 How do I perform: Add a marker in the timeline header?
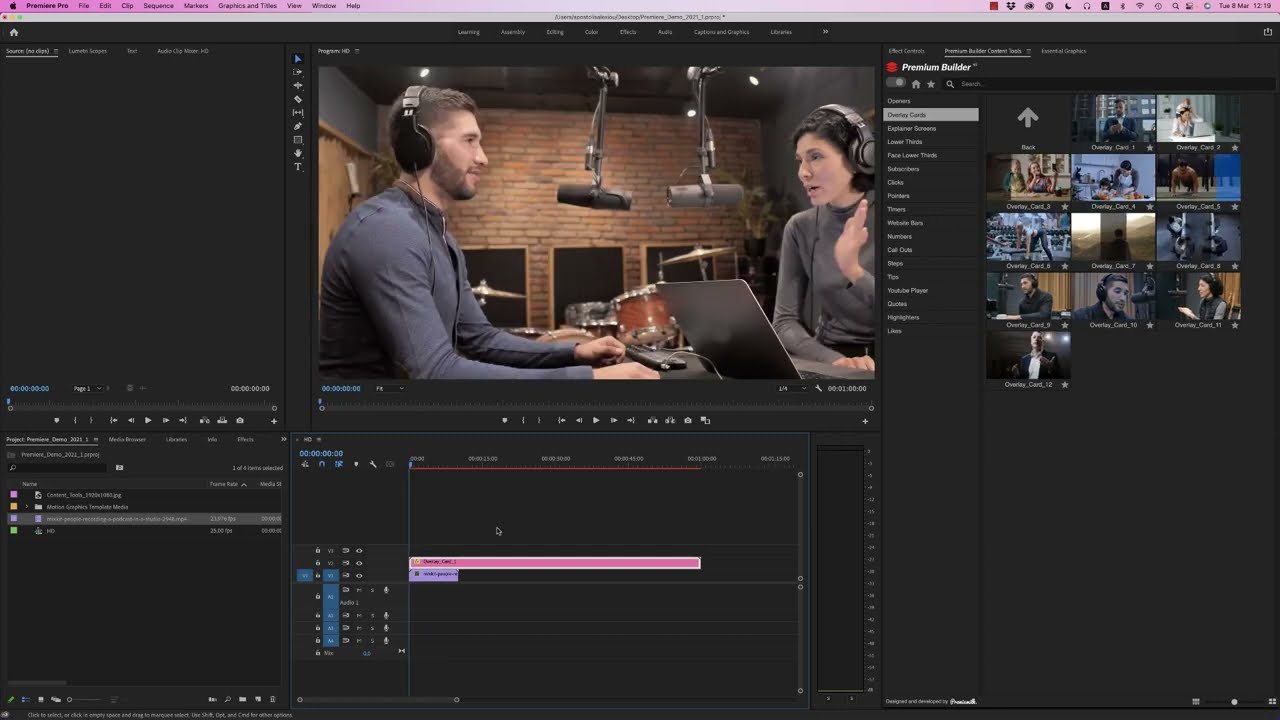[356, 464]
